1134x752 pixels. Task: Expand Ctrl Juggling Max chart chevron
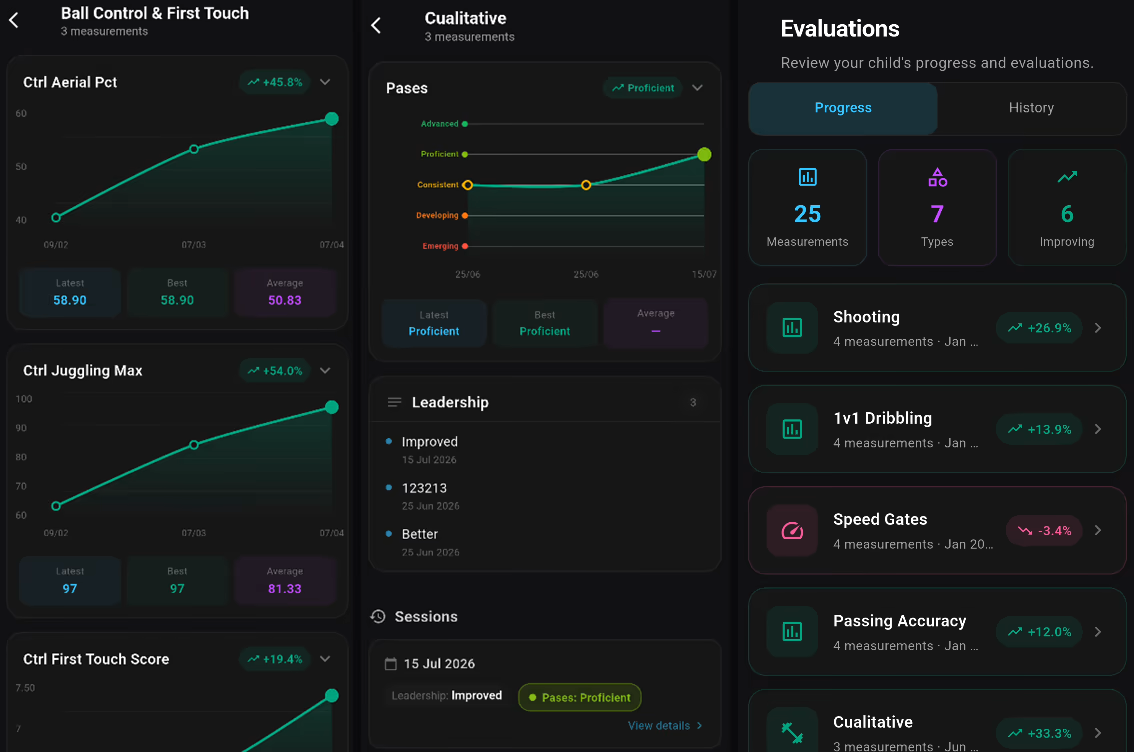click(325, 370)
